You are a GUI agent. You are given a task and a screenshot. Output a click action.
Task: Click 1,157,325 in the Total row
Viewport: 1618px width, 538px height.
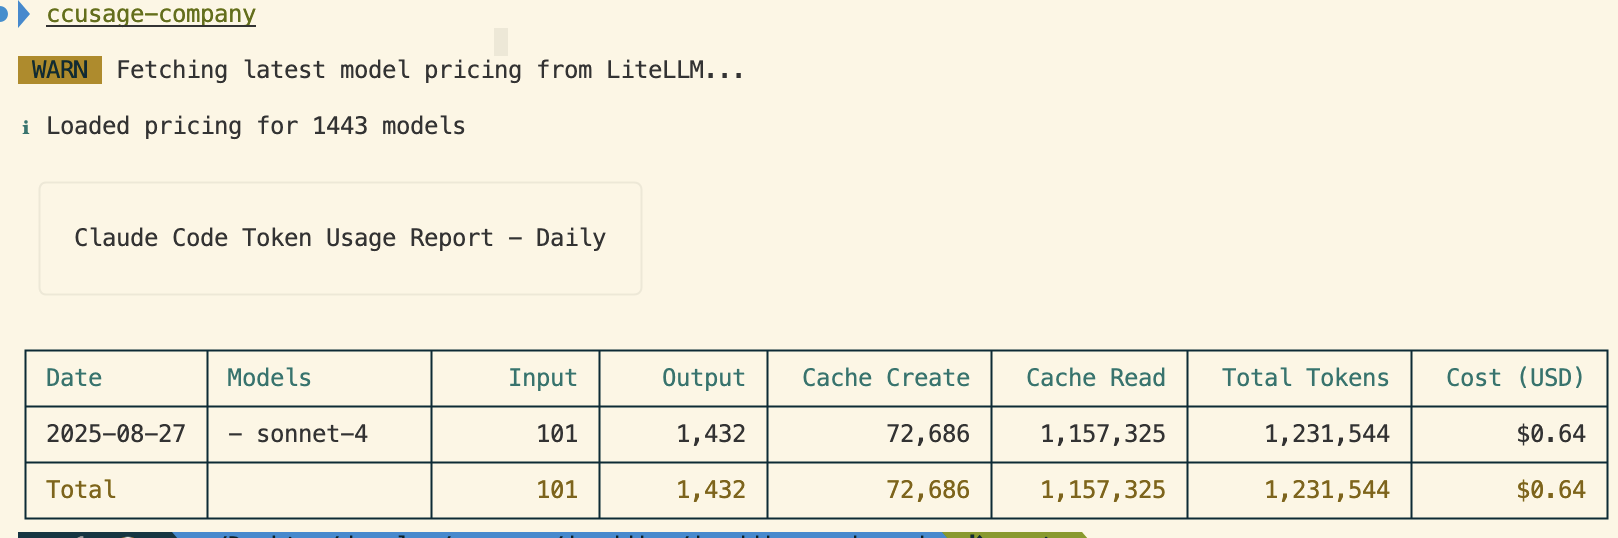[1103, 490]
